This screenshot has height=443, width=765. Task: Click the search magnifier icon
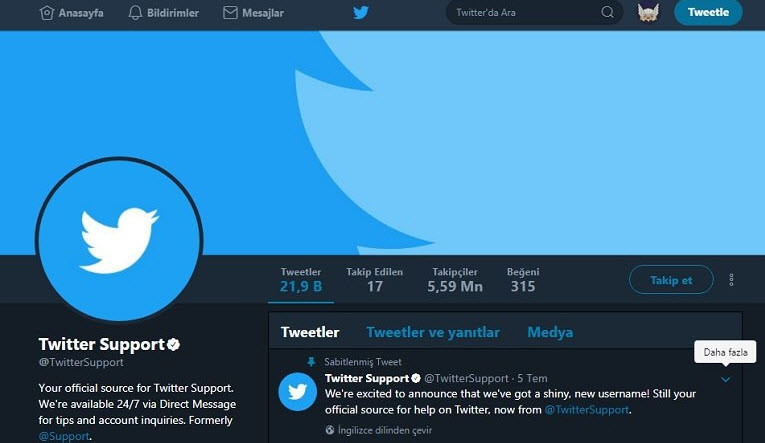click(x=607, y=12)
